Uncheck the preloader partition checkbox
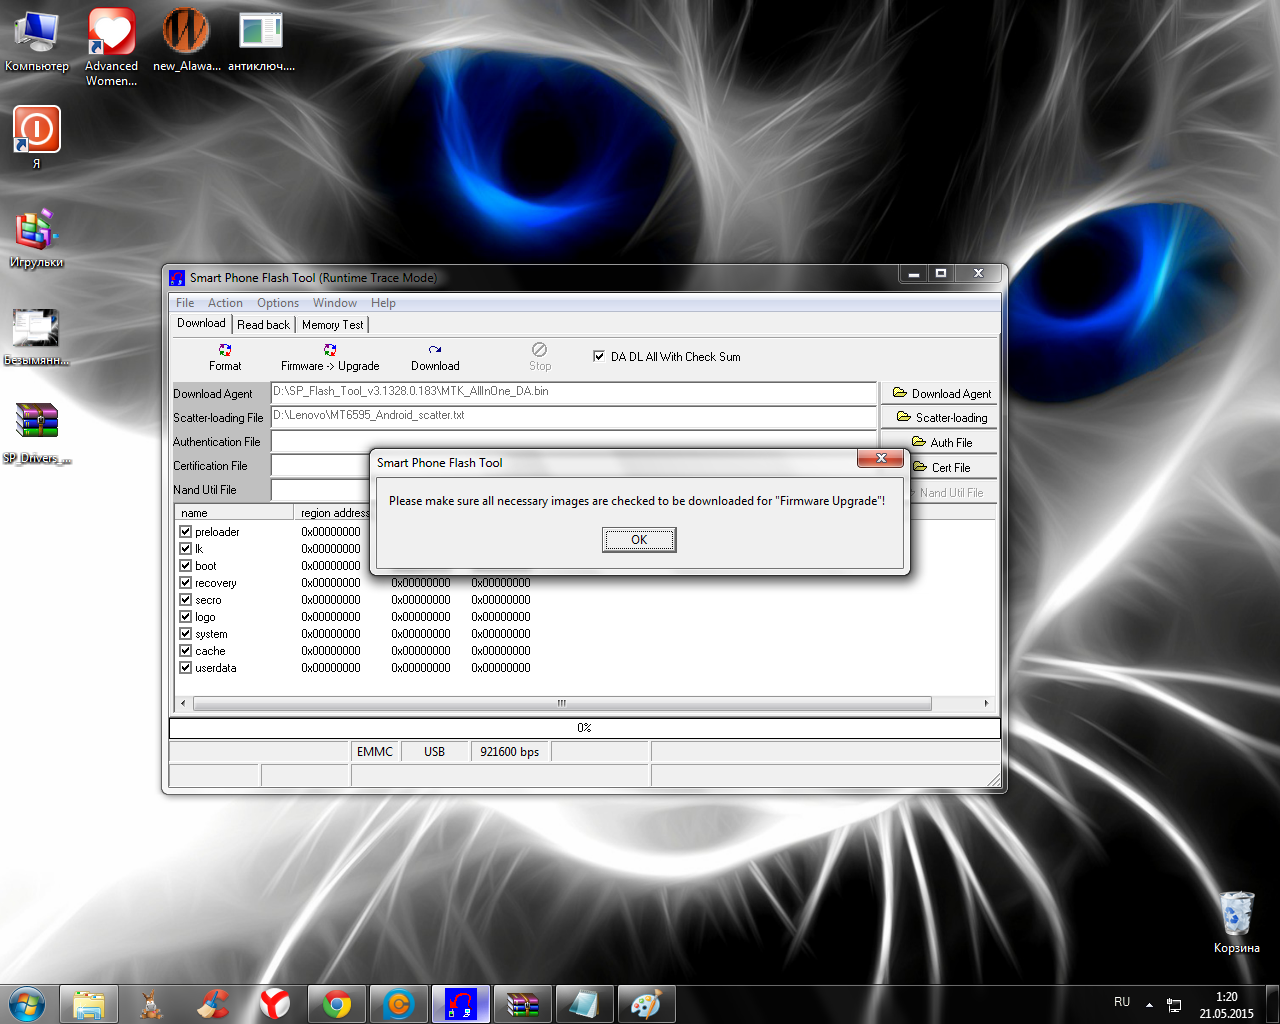Screen dimensions: 1280x1024 [185, 532]
